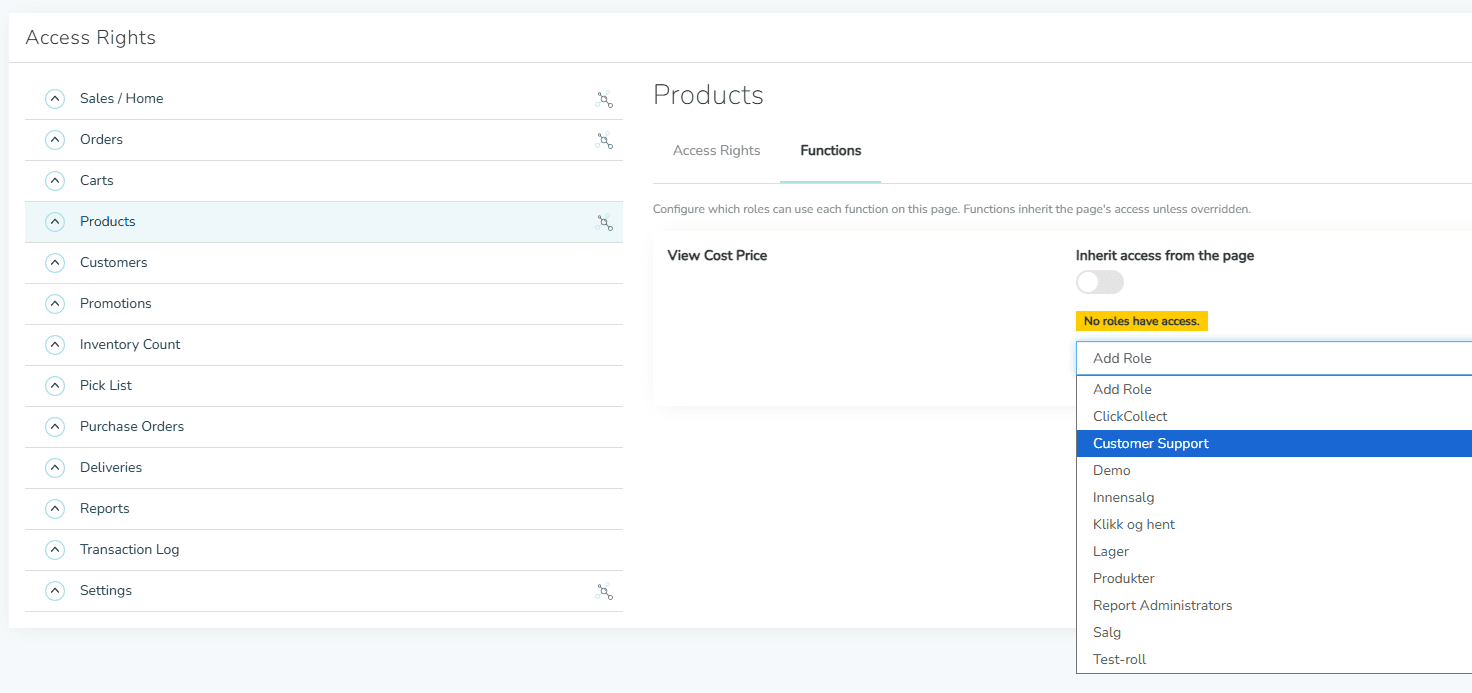The width and height of the screenshot is (1472, 693).
Task: Open the Add Role combo box
Action: click(x=1274, y=358)
